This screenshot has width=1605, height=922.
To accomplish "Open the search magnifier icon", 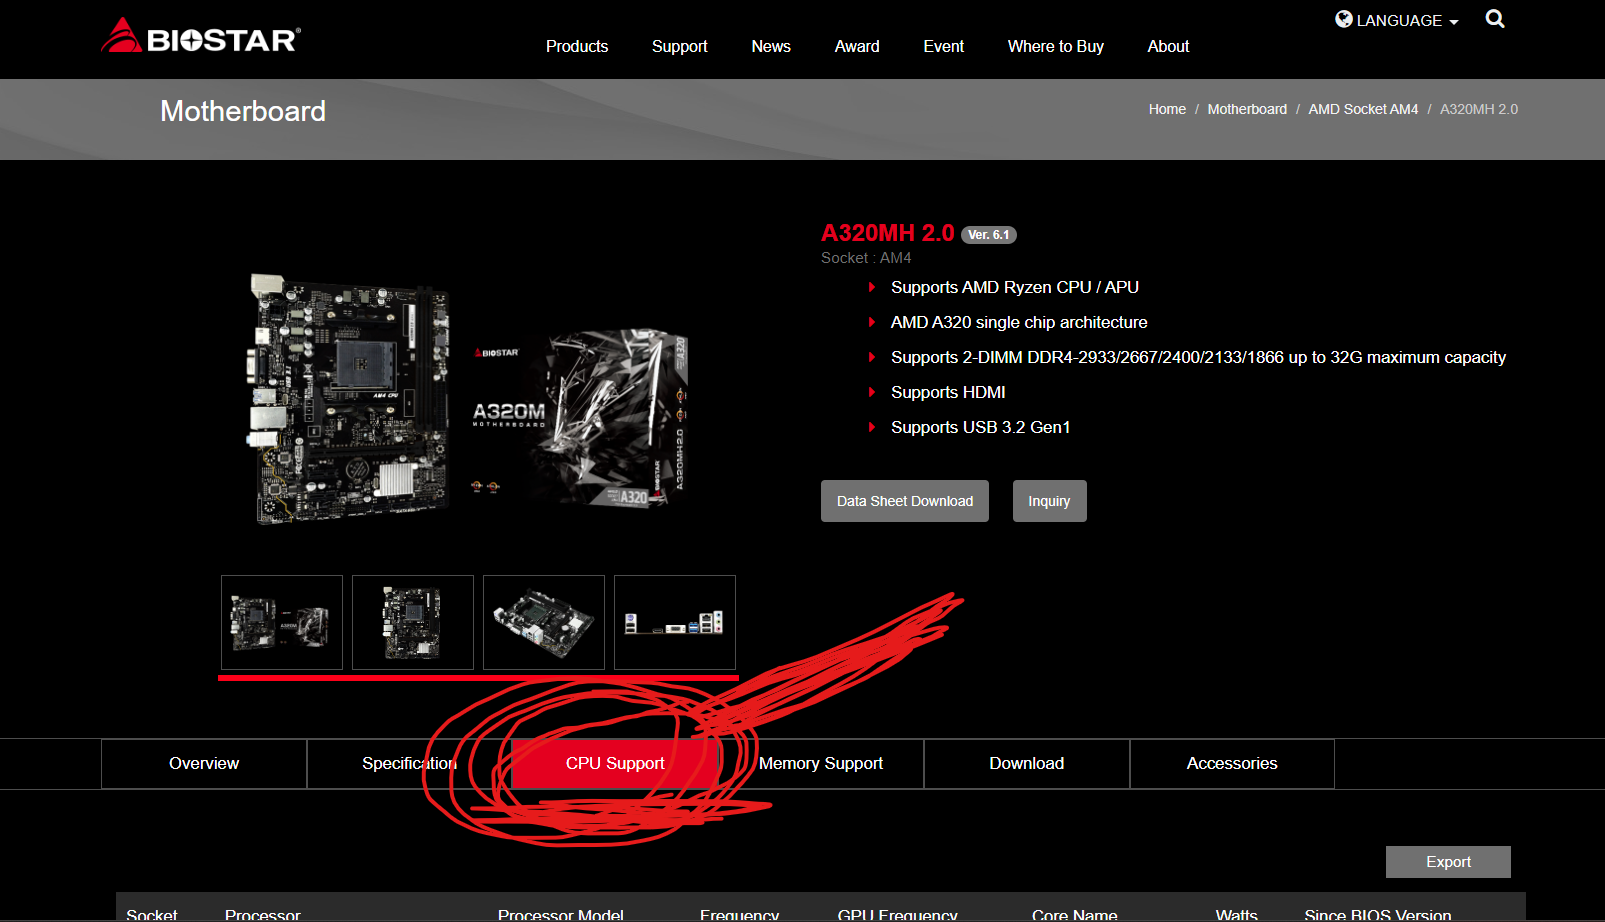I will [x=1495, y=19].
